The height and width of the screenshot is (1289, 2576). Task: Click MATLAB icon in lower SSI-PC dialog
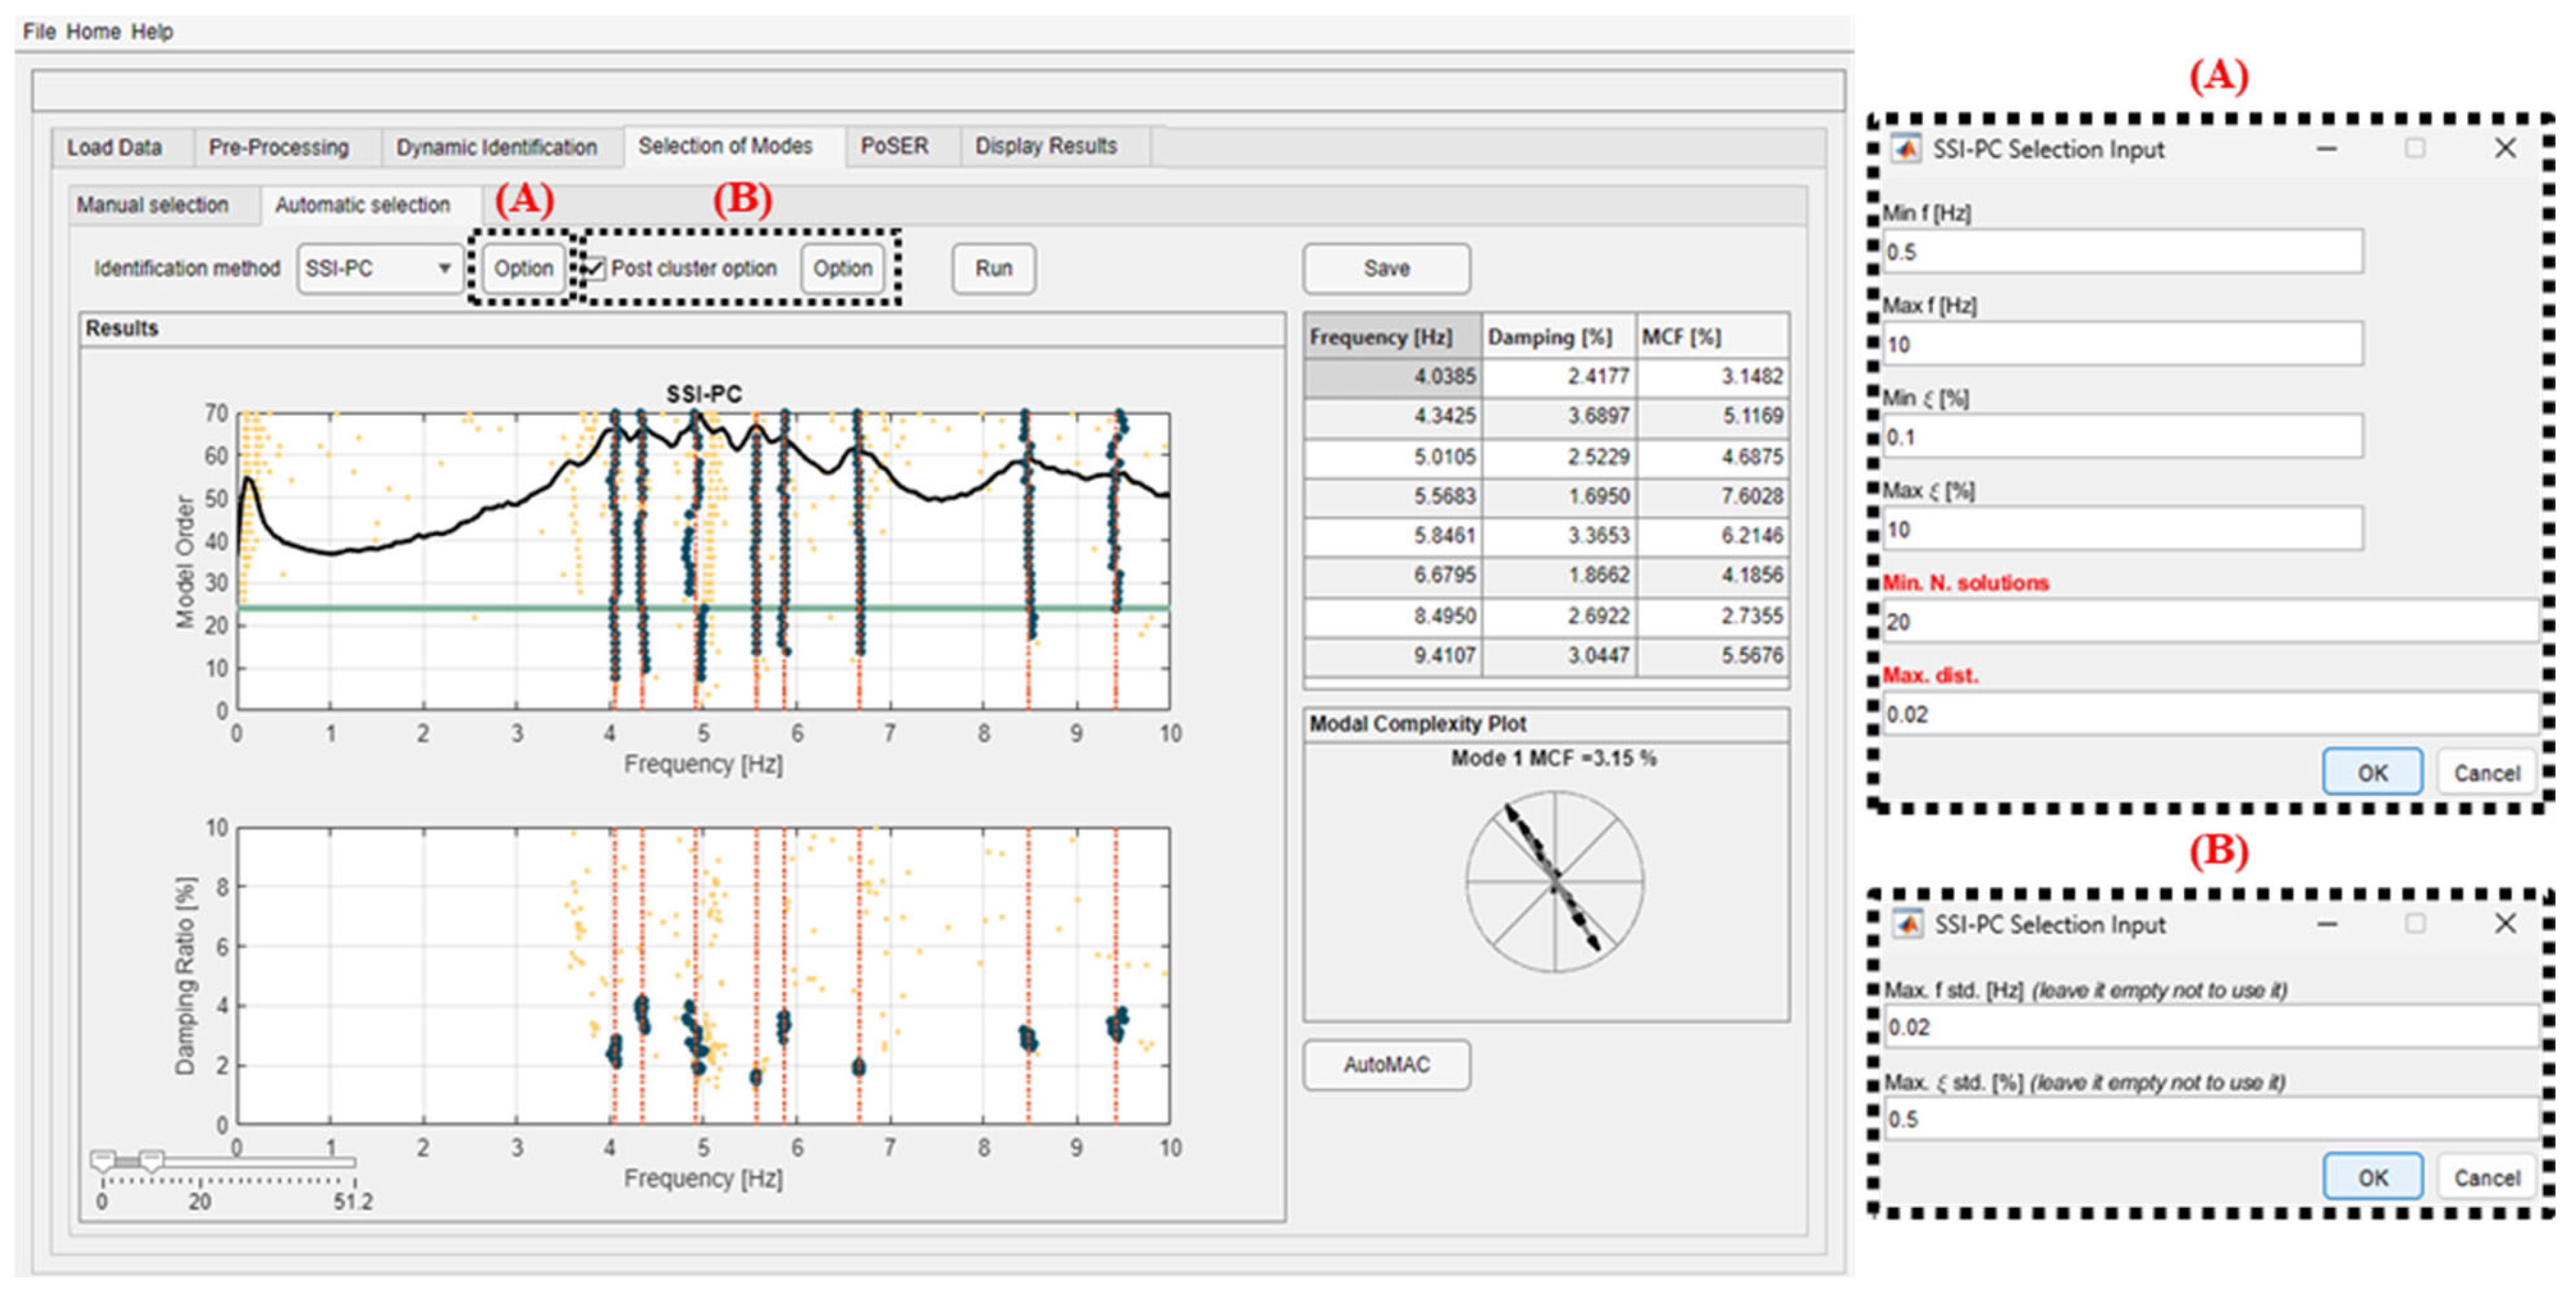coord(1908,924)
